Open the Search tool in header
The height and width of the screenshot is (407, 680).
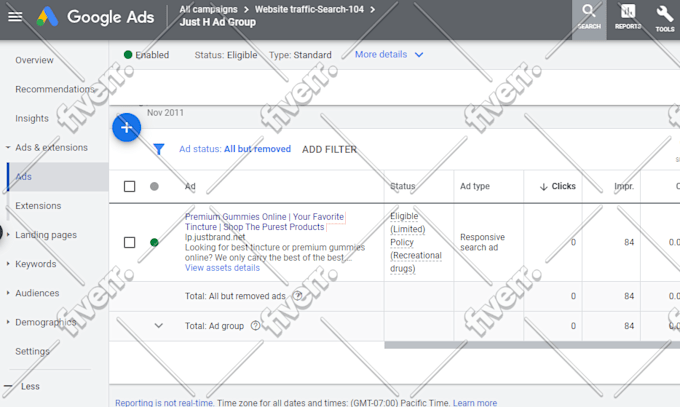coord(589,17)
